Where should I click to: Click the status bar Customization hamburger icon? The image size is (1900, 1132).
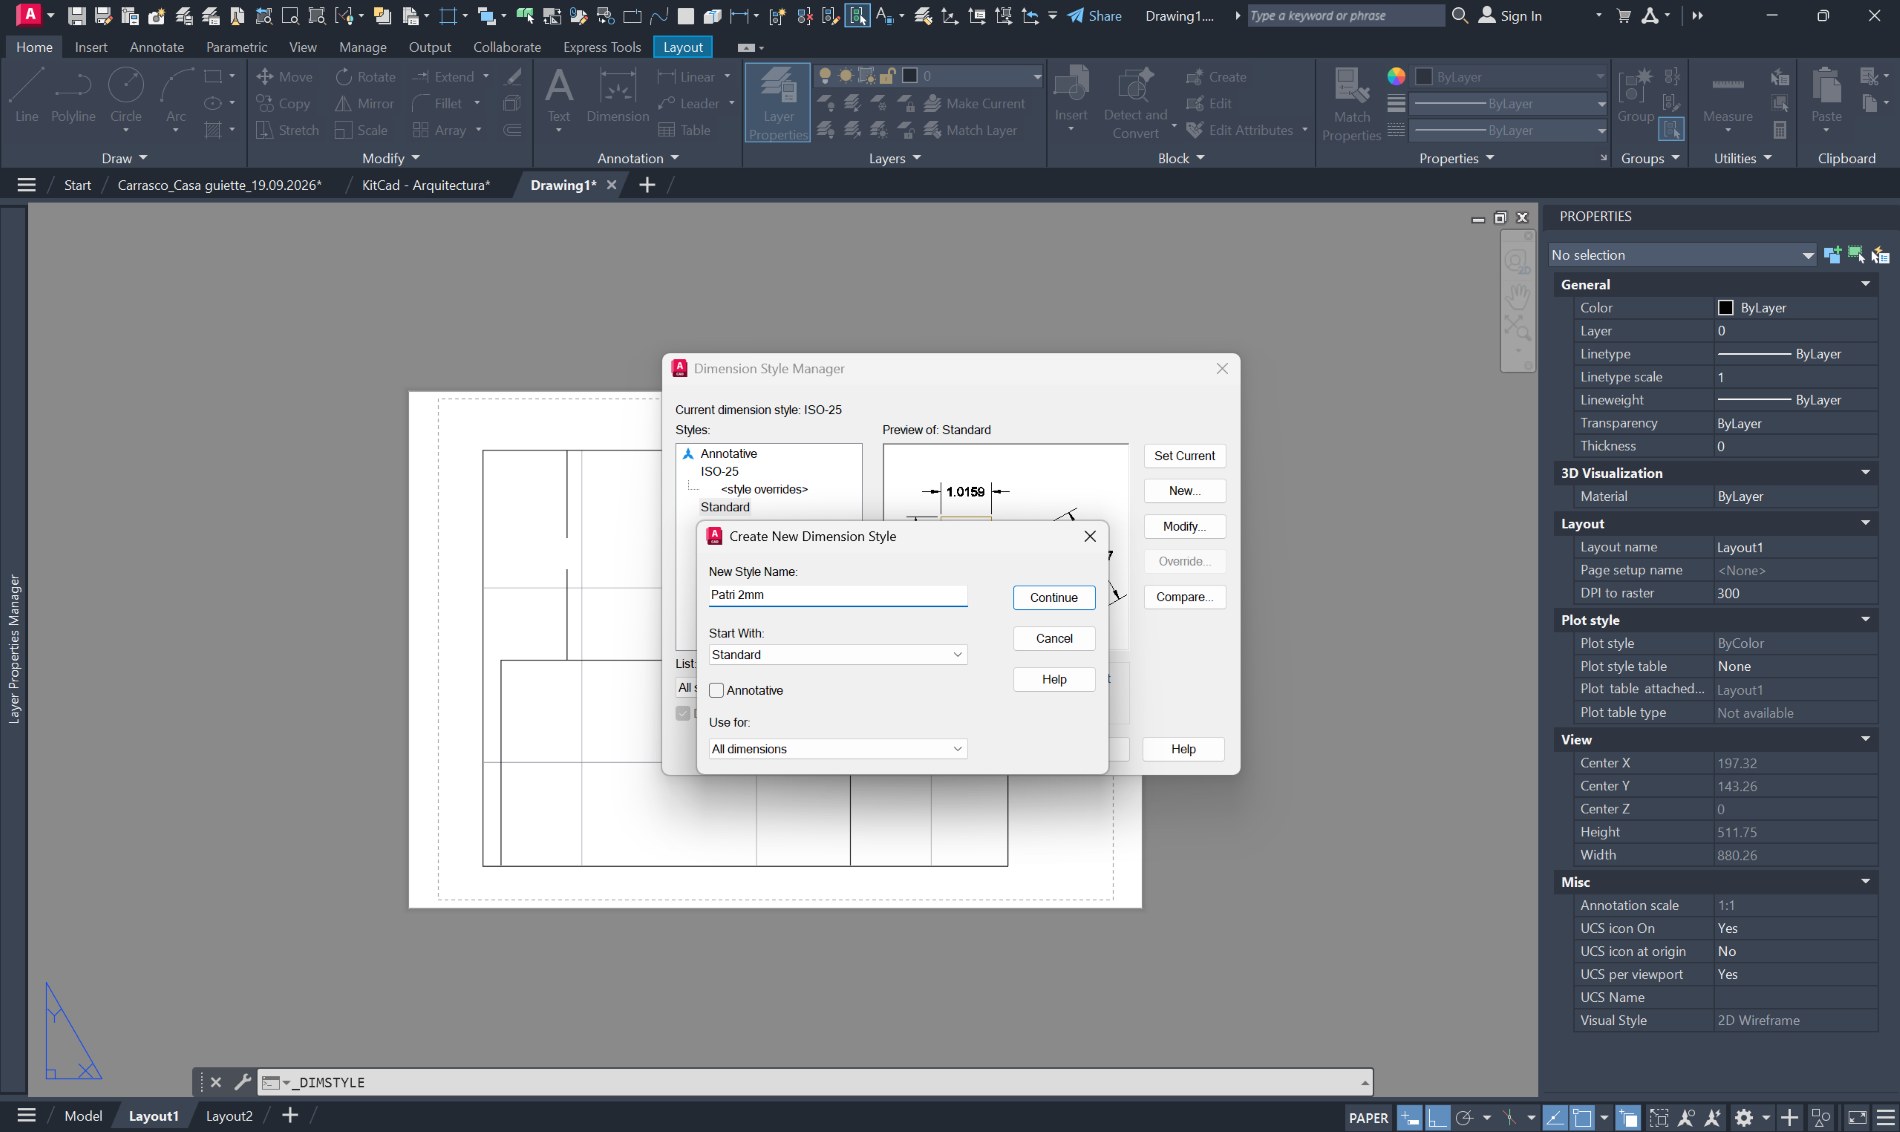click(x=1886, y=1117)
